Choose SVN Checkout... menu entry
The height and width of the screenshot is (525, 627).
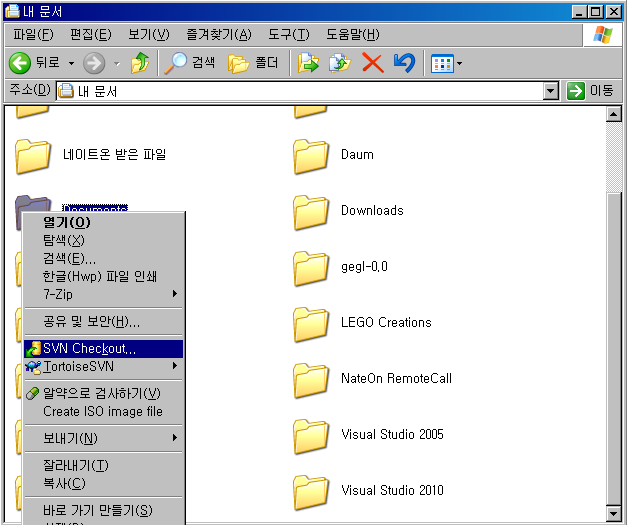[104, 349]
